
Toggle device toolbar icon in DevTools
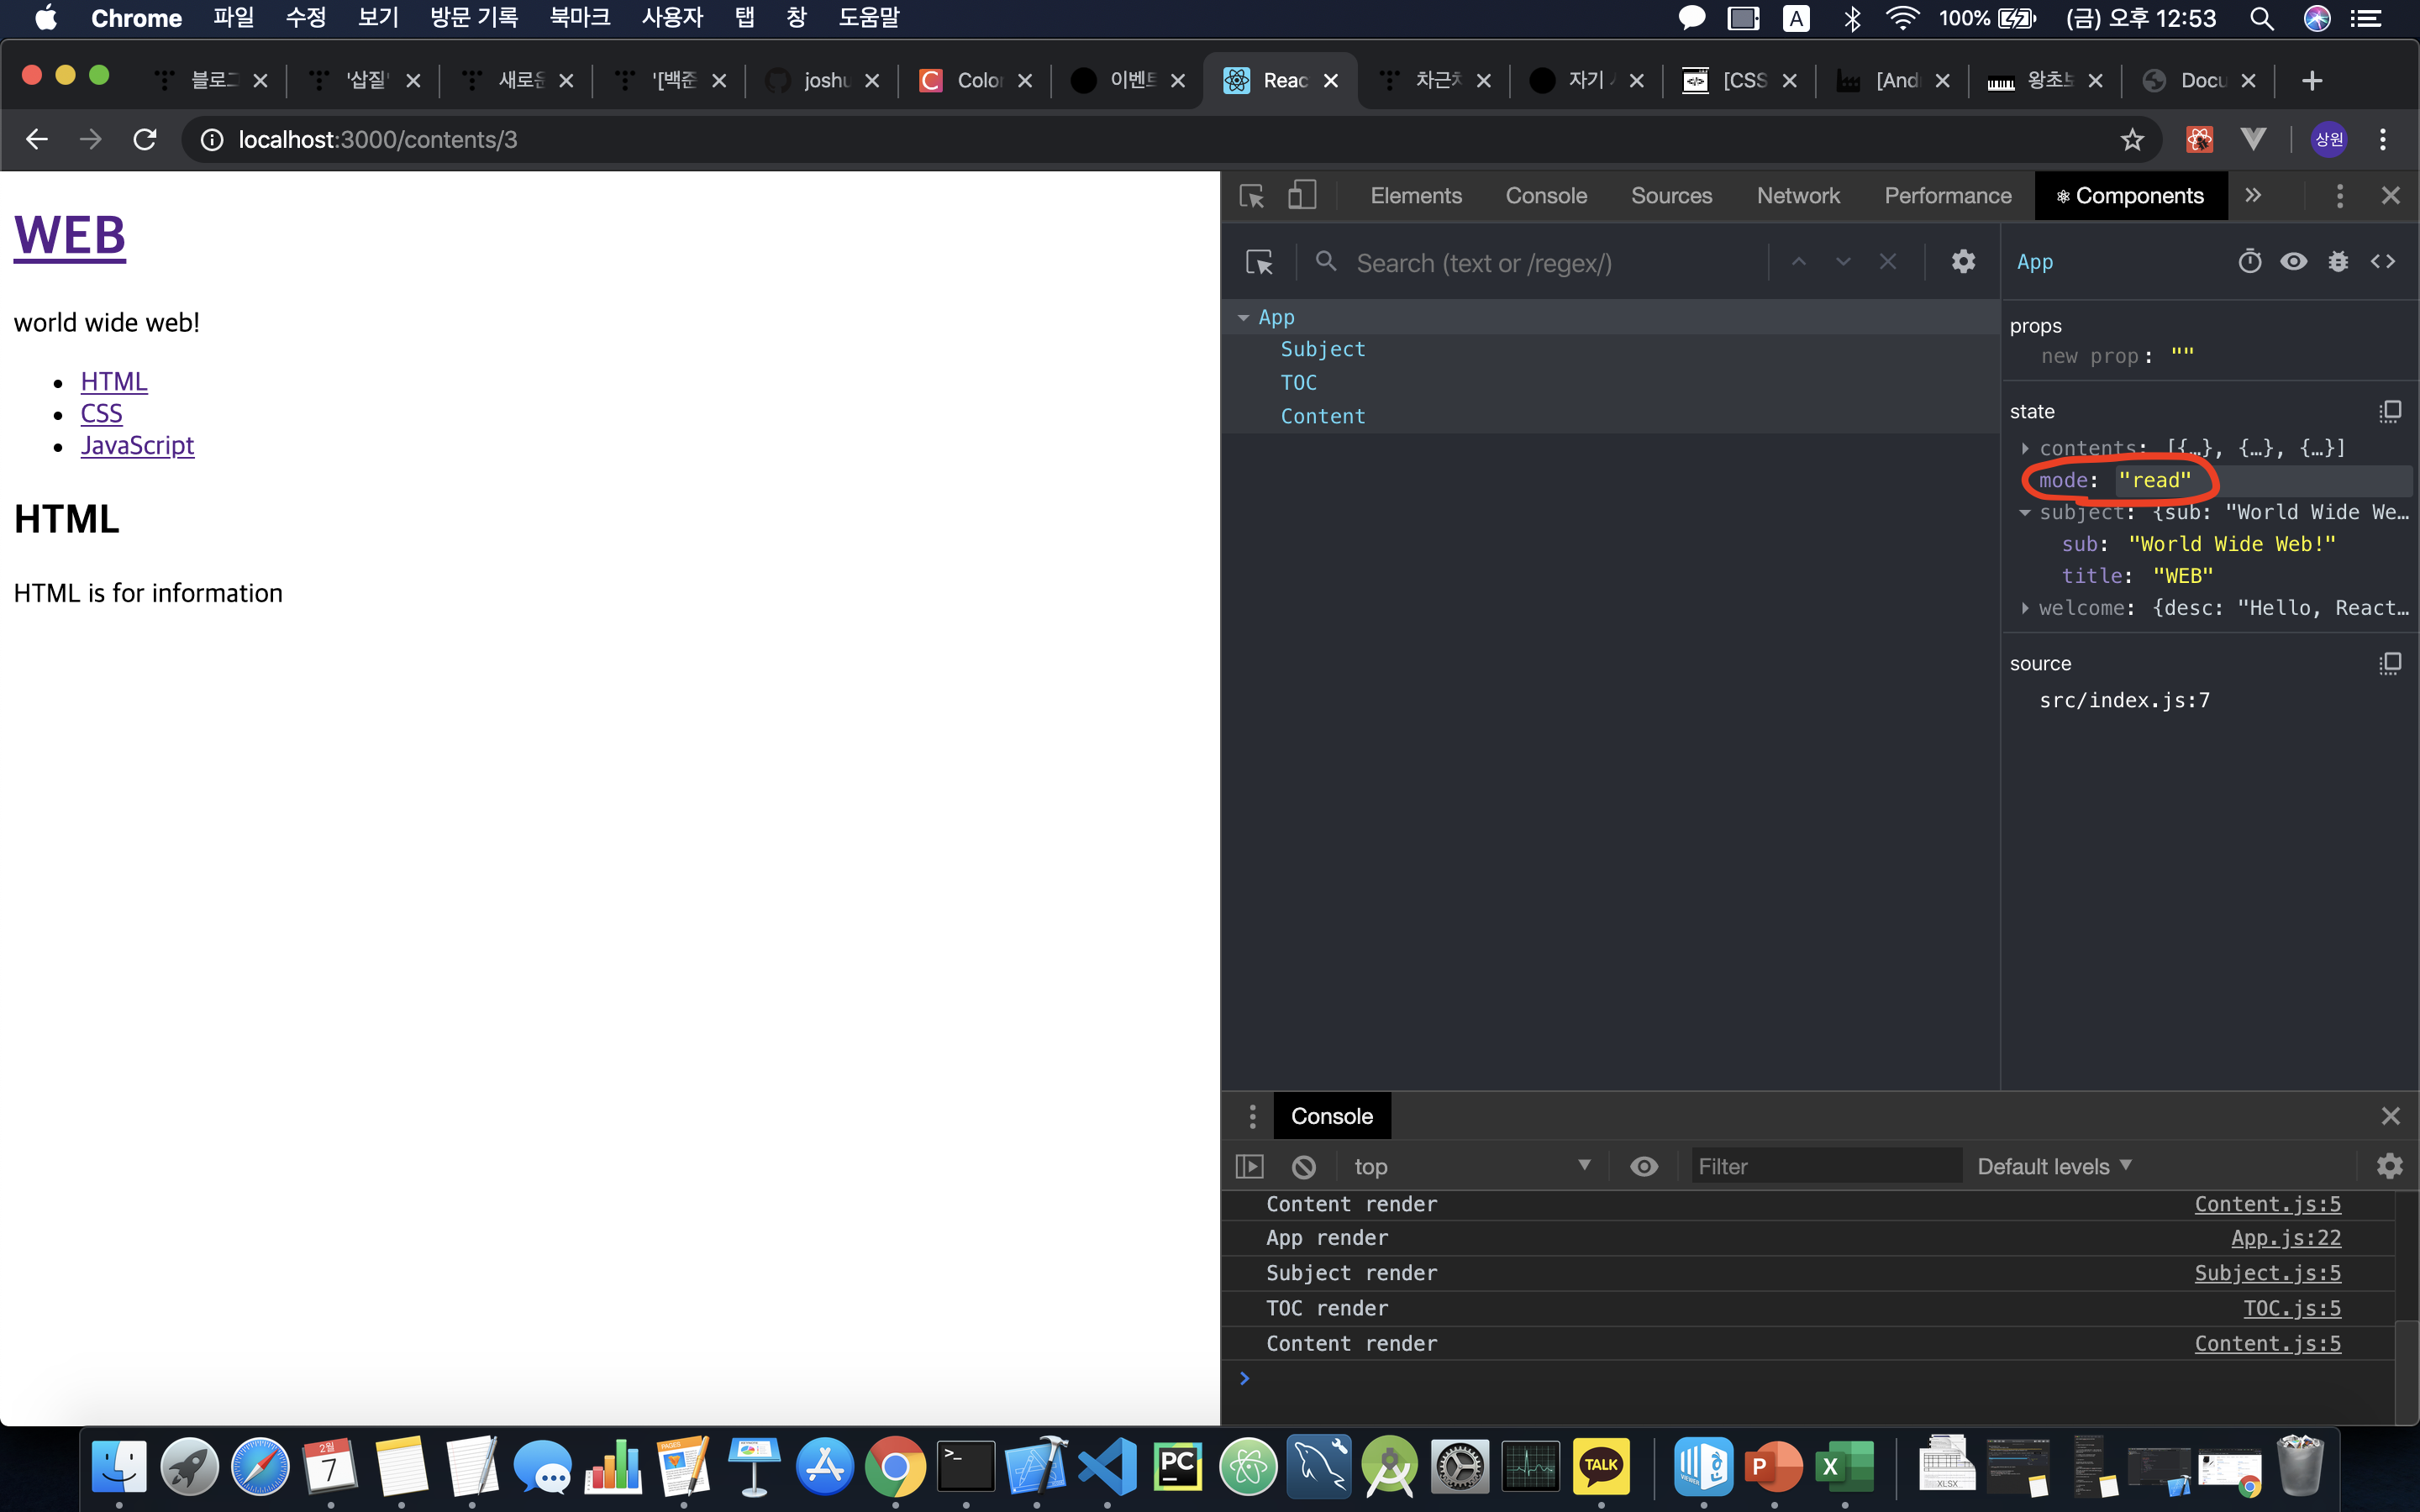(x=1301, y=195)
